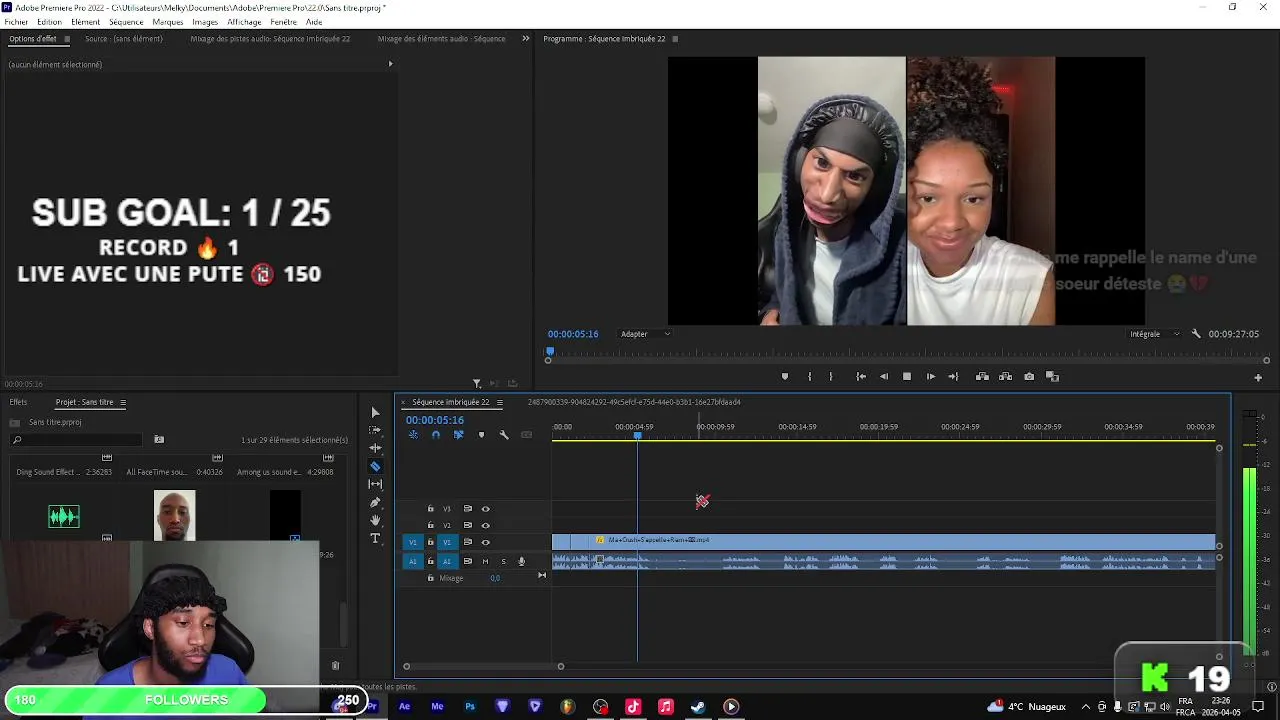Select the face photo thumbnail in the project bin
The image size is (1280, 720).
tap(175, 515)
